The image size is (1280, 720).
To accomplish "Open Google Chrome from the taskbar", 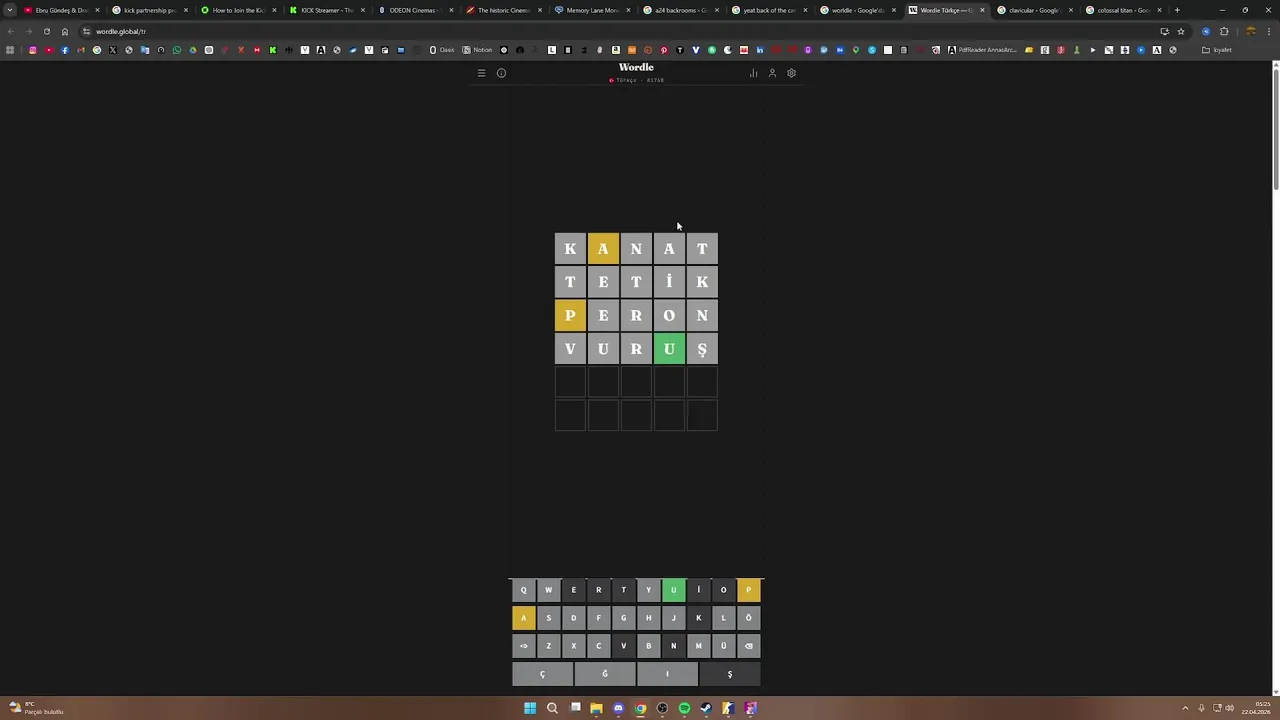I will click(x=640, y=708).
